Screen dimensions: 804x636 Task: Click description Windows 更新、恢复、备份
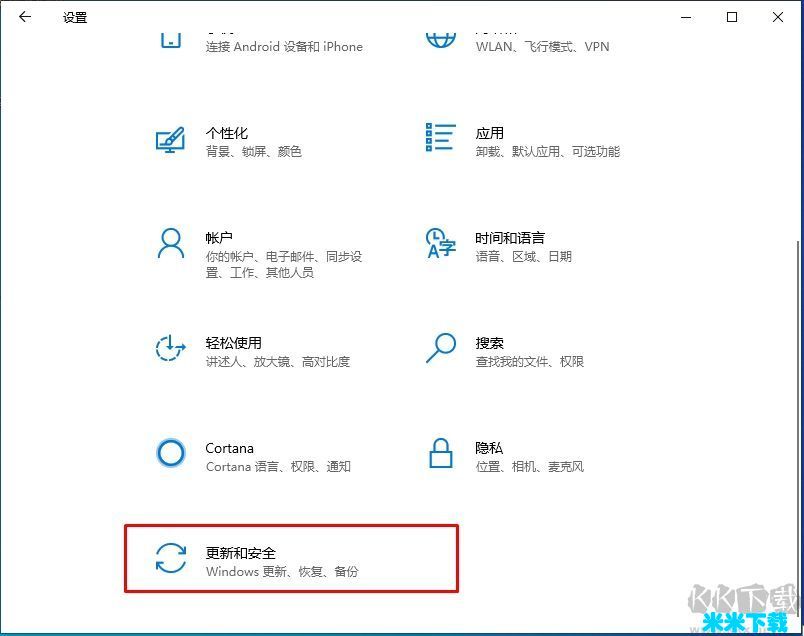(282, 571)
